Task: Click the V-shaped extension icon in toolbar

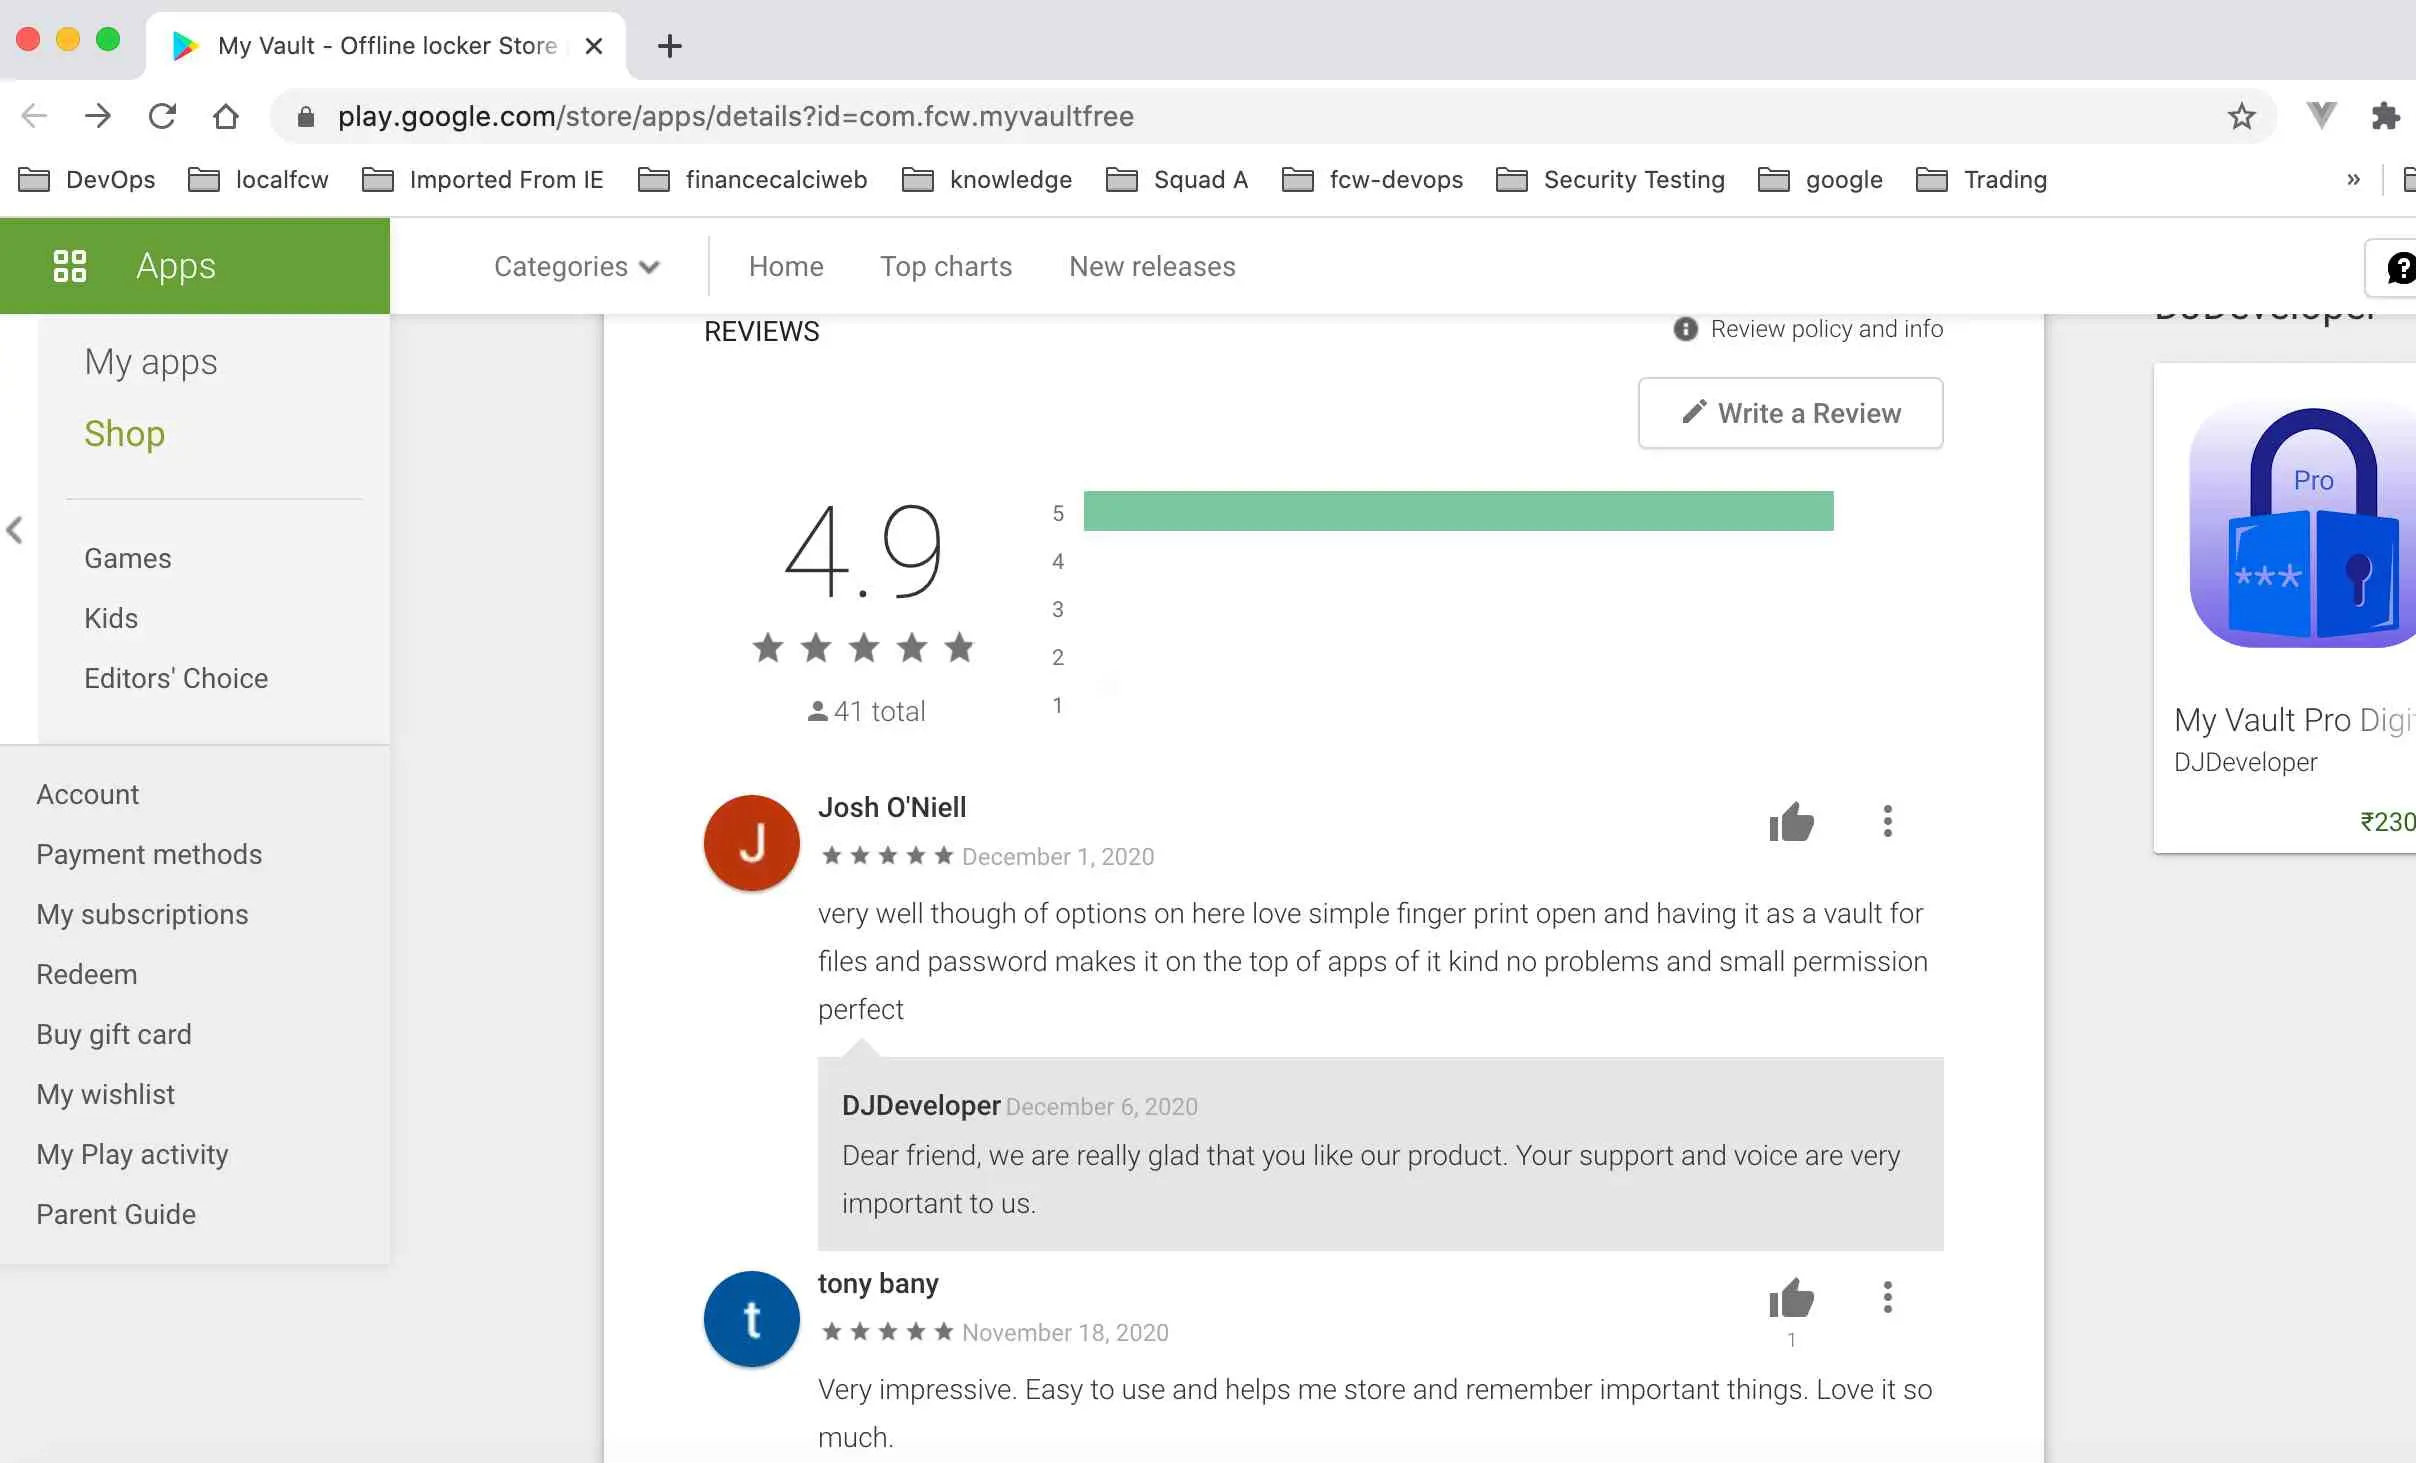Action: (2321, 116)
